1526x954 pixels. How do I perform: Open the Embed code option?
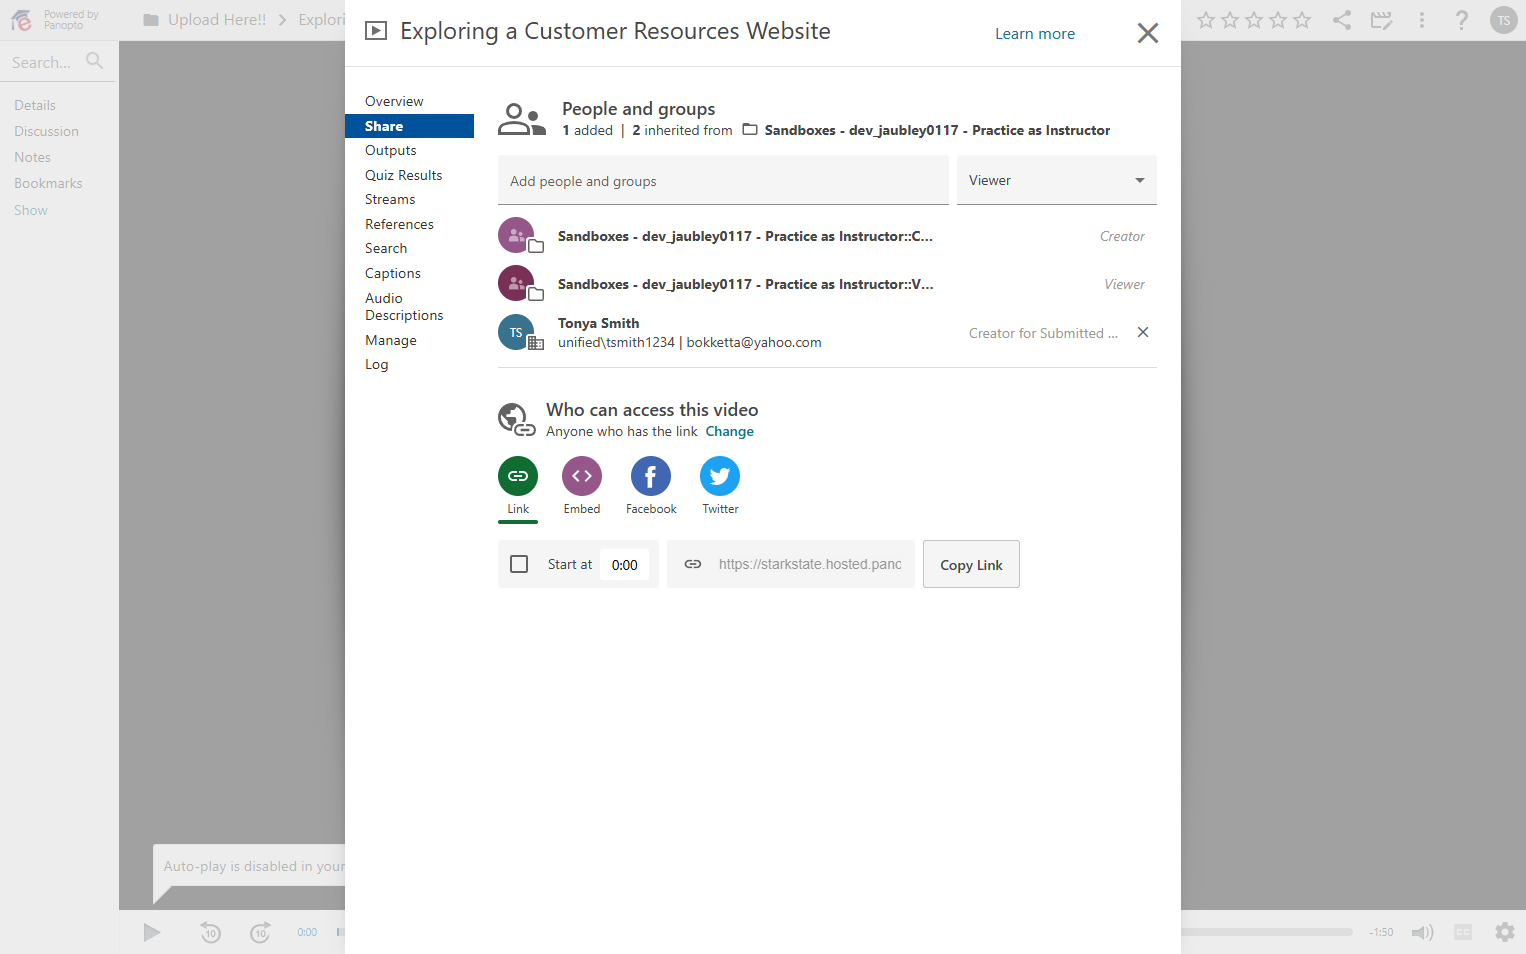click(582, 476)
